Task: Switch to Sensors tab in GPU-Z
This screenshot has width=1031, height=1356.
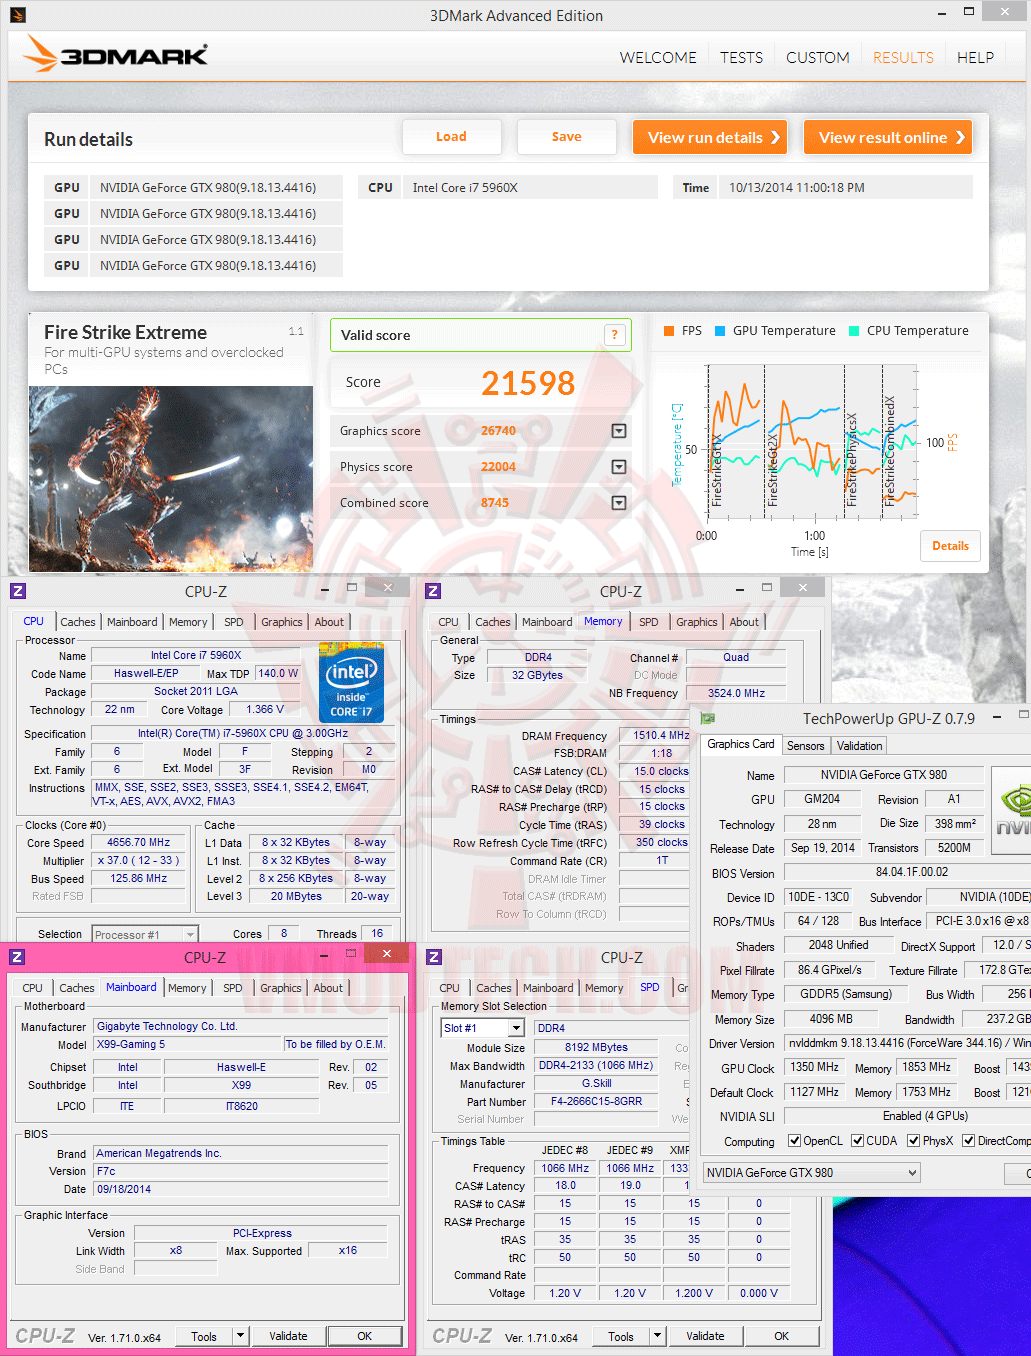Action: pos(806,746)
